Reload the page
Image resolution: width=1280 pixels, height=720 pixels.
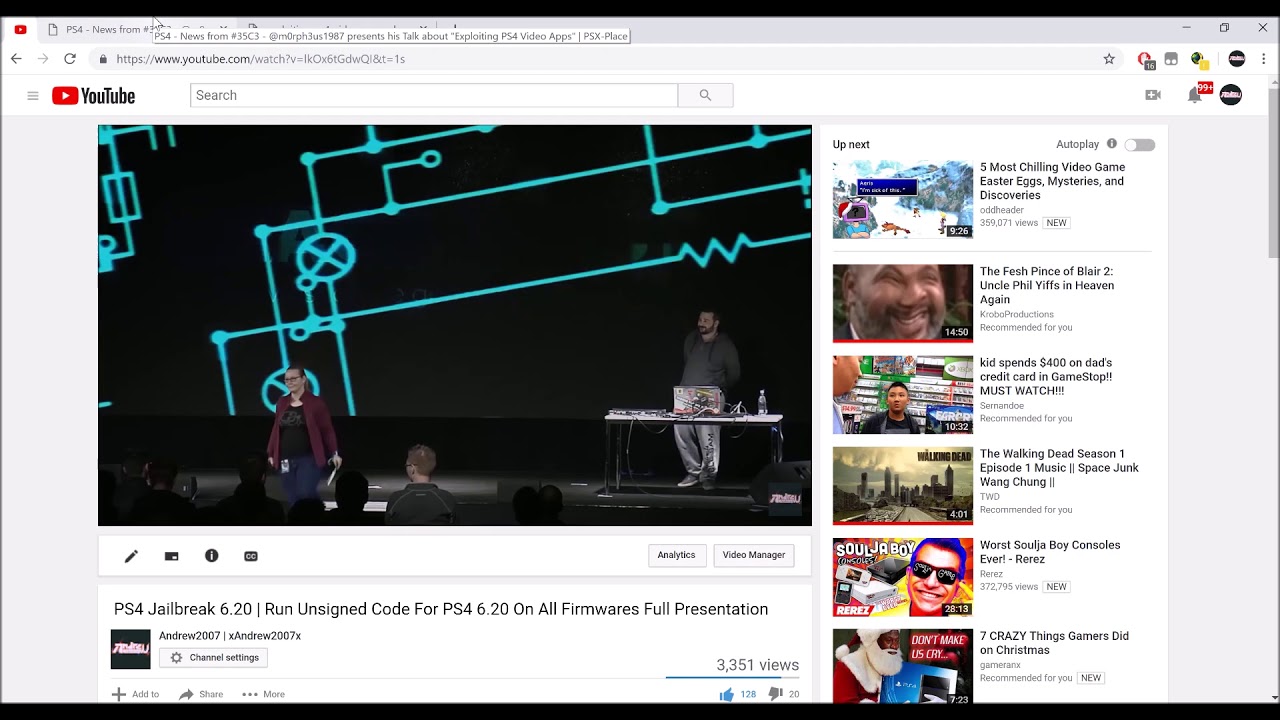click(70, 59)
